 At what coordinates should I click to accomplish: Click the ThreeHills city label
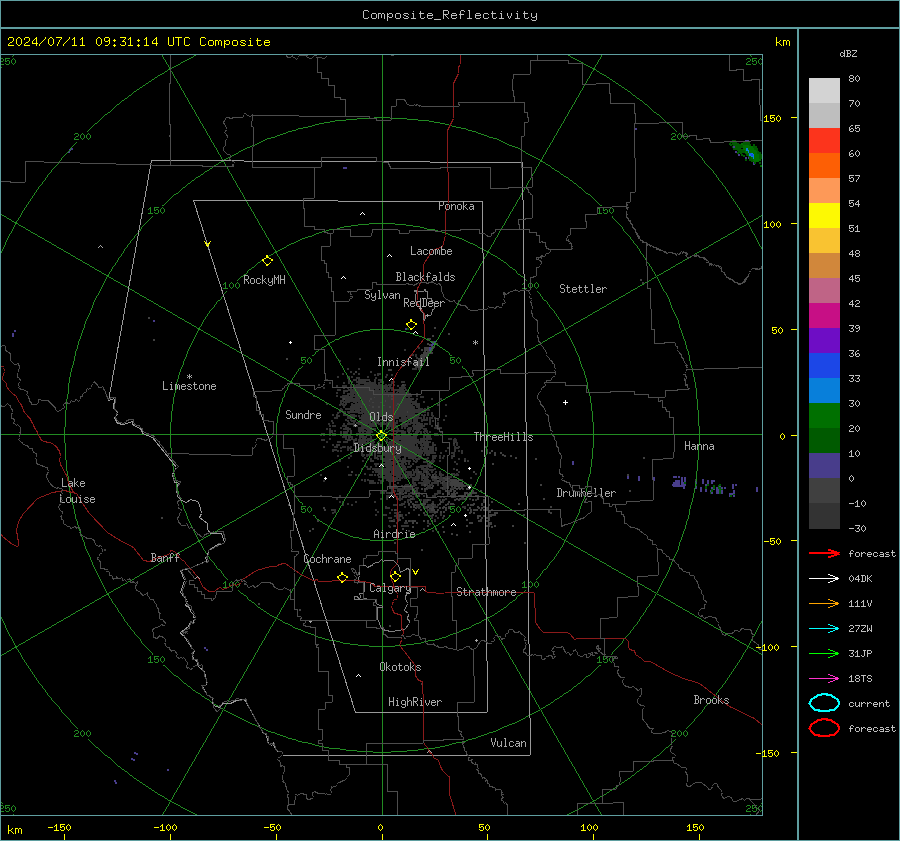(x=503, y=437)
